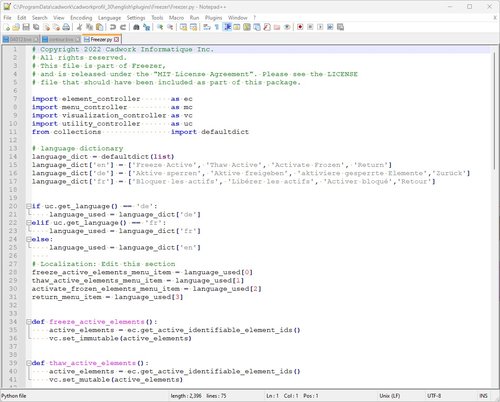Image resolution: width=500 pixels, height=402 pixels.
Task: Collapse the 'if uc.get_language()' fold on line 20
Action: click(x=29, y=206)
